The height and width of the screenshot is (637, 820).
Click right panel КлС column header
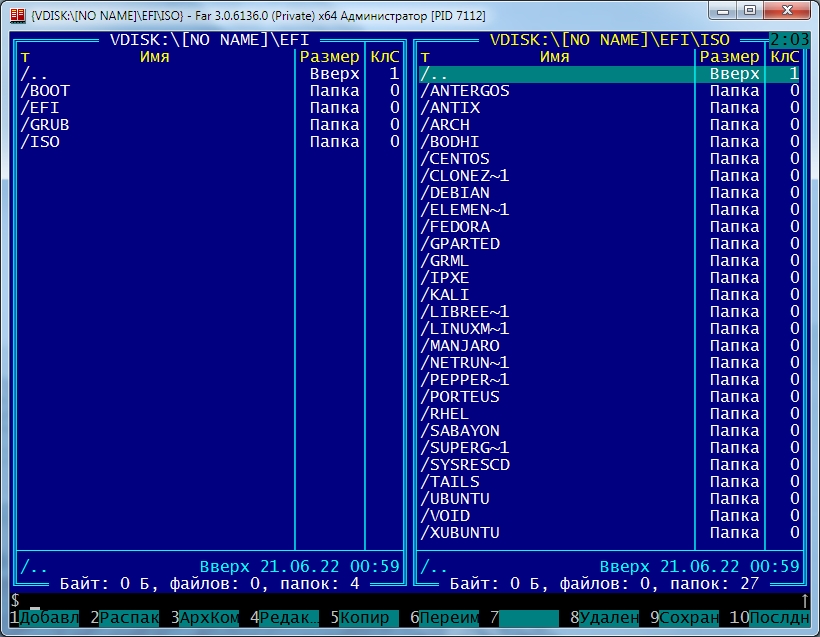coord(784,56)
